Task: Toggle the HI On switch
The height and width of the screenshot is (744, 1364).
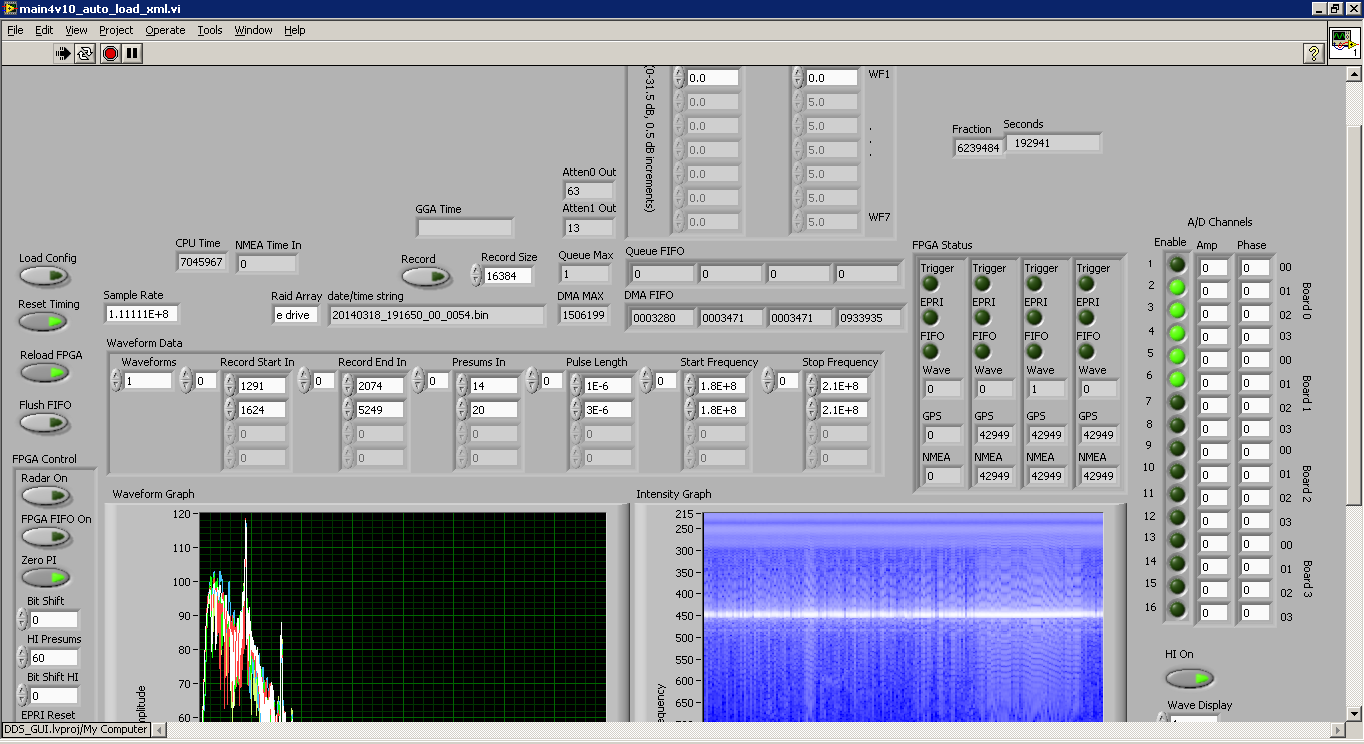Action: click(1189, 678)
